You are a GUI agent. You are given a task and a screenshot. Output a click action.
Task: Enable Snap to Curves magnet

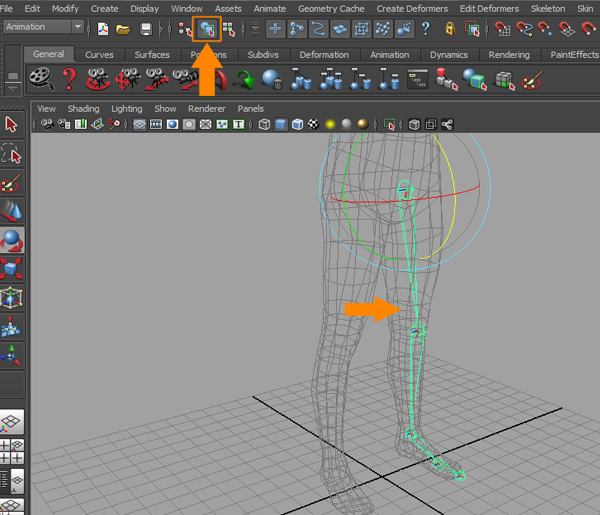[524, 29]
